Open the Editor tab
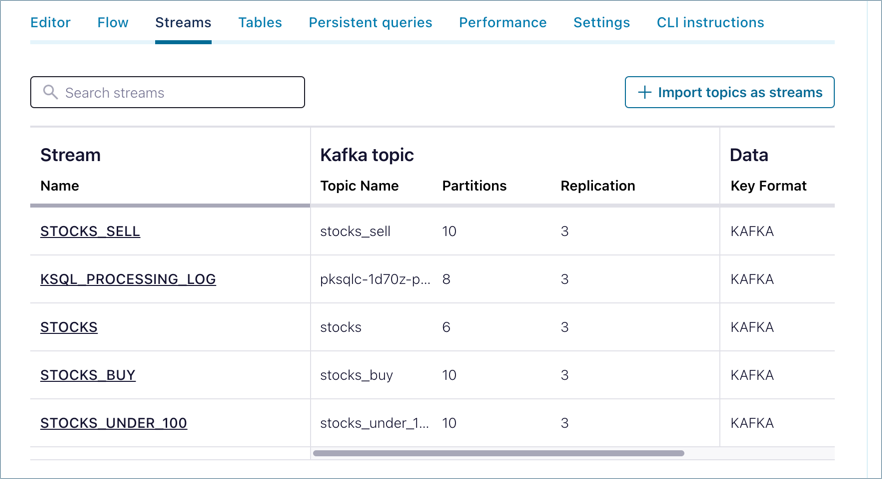This screenshot has width=882, height=479. click(50, 22)
